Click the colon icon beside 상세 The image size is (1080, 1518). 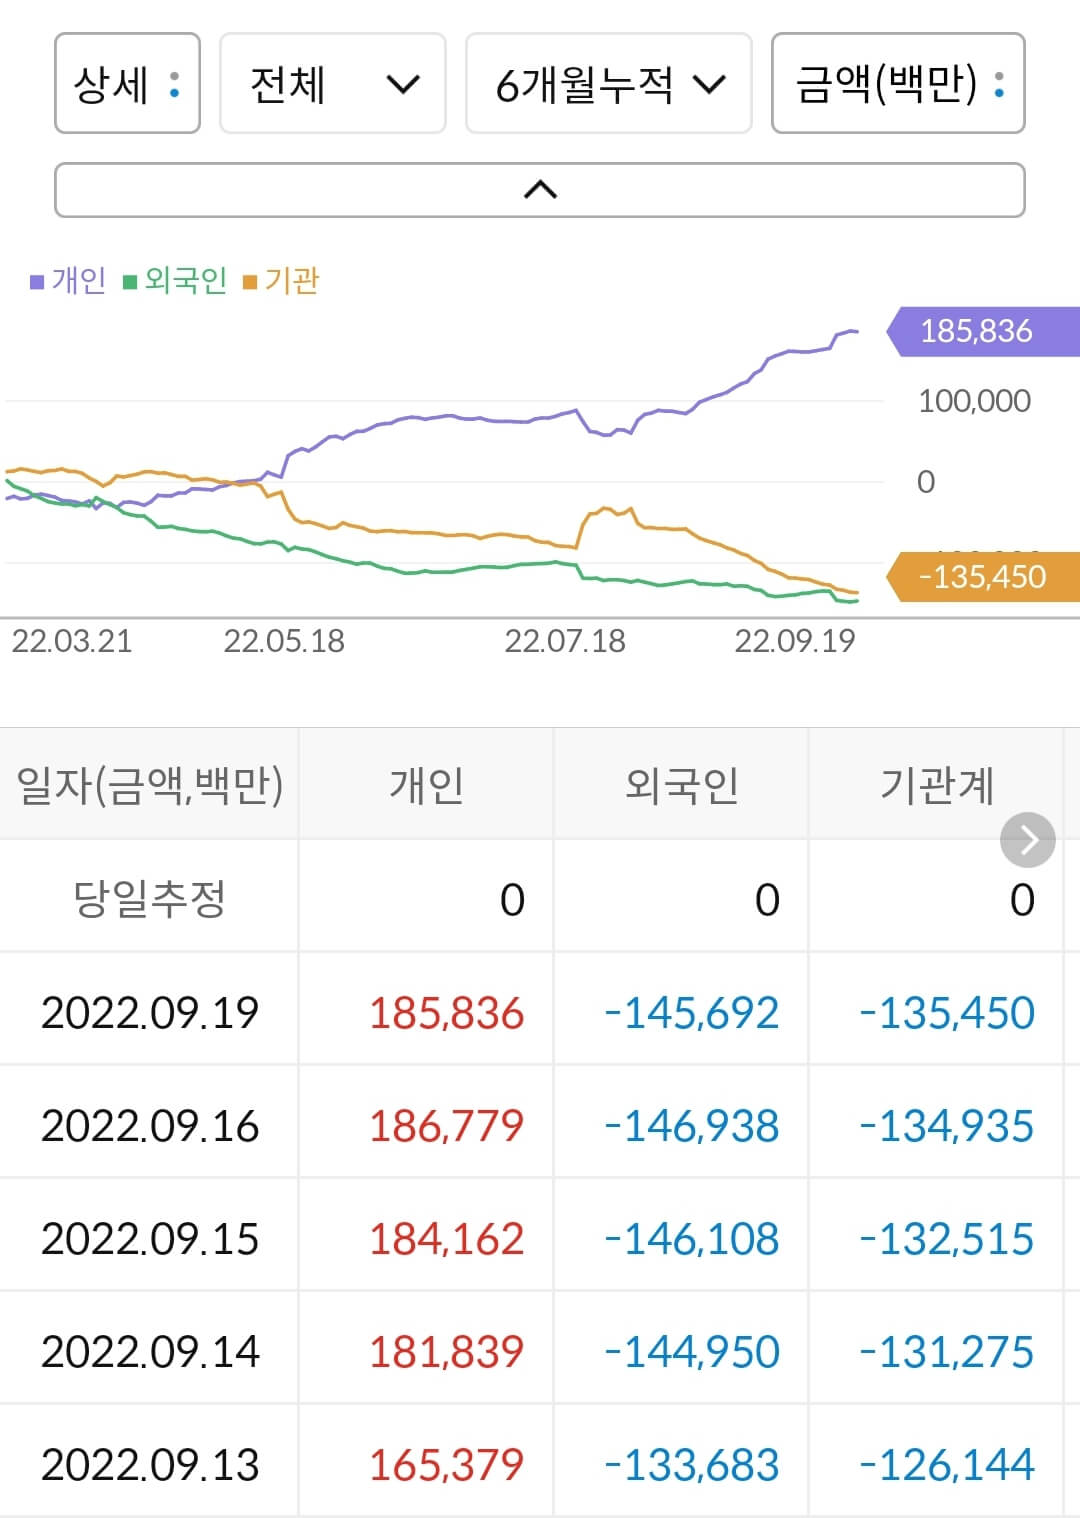173,85
